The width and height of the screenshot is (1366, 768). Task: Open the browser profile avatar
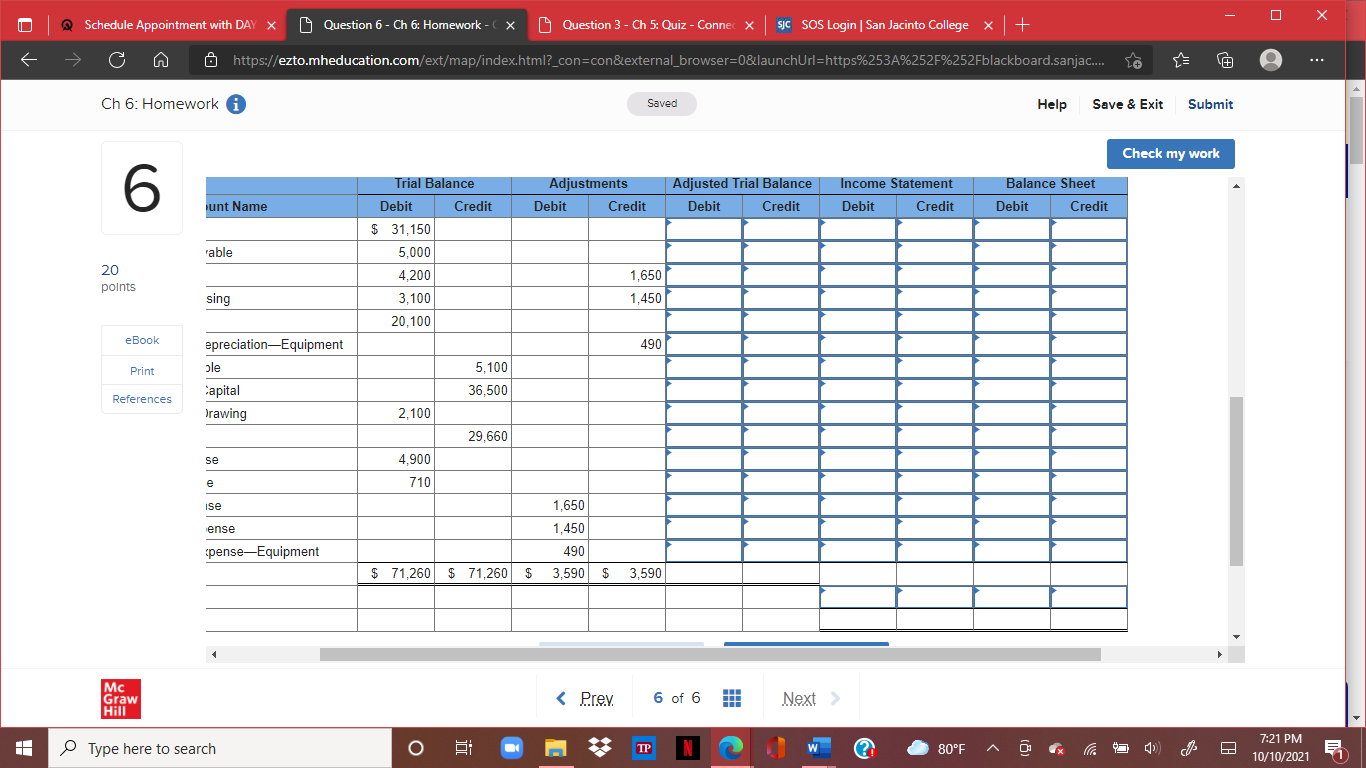pyautogui.click(x=1271, y=61)
